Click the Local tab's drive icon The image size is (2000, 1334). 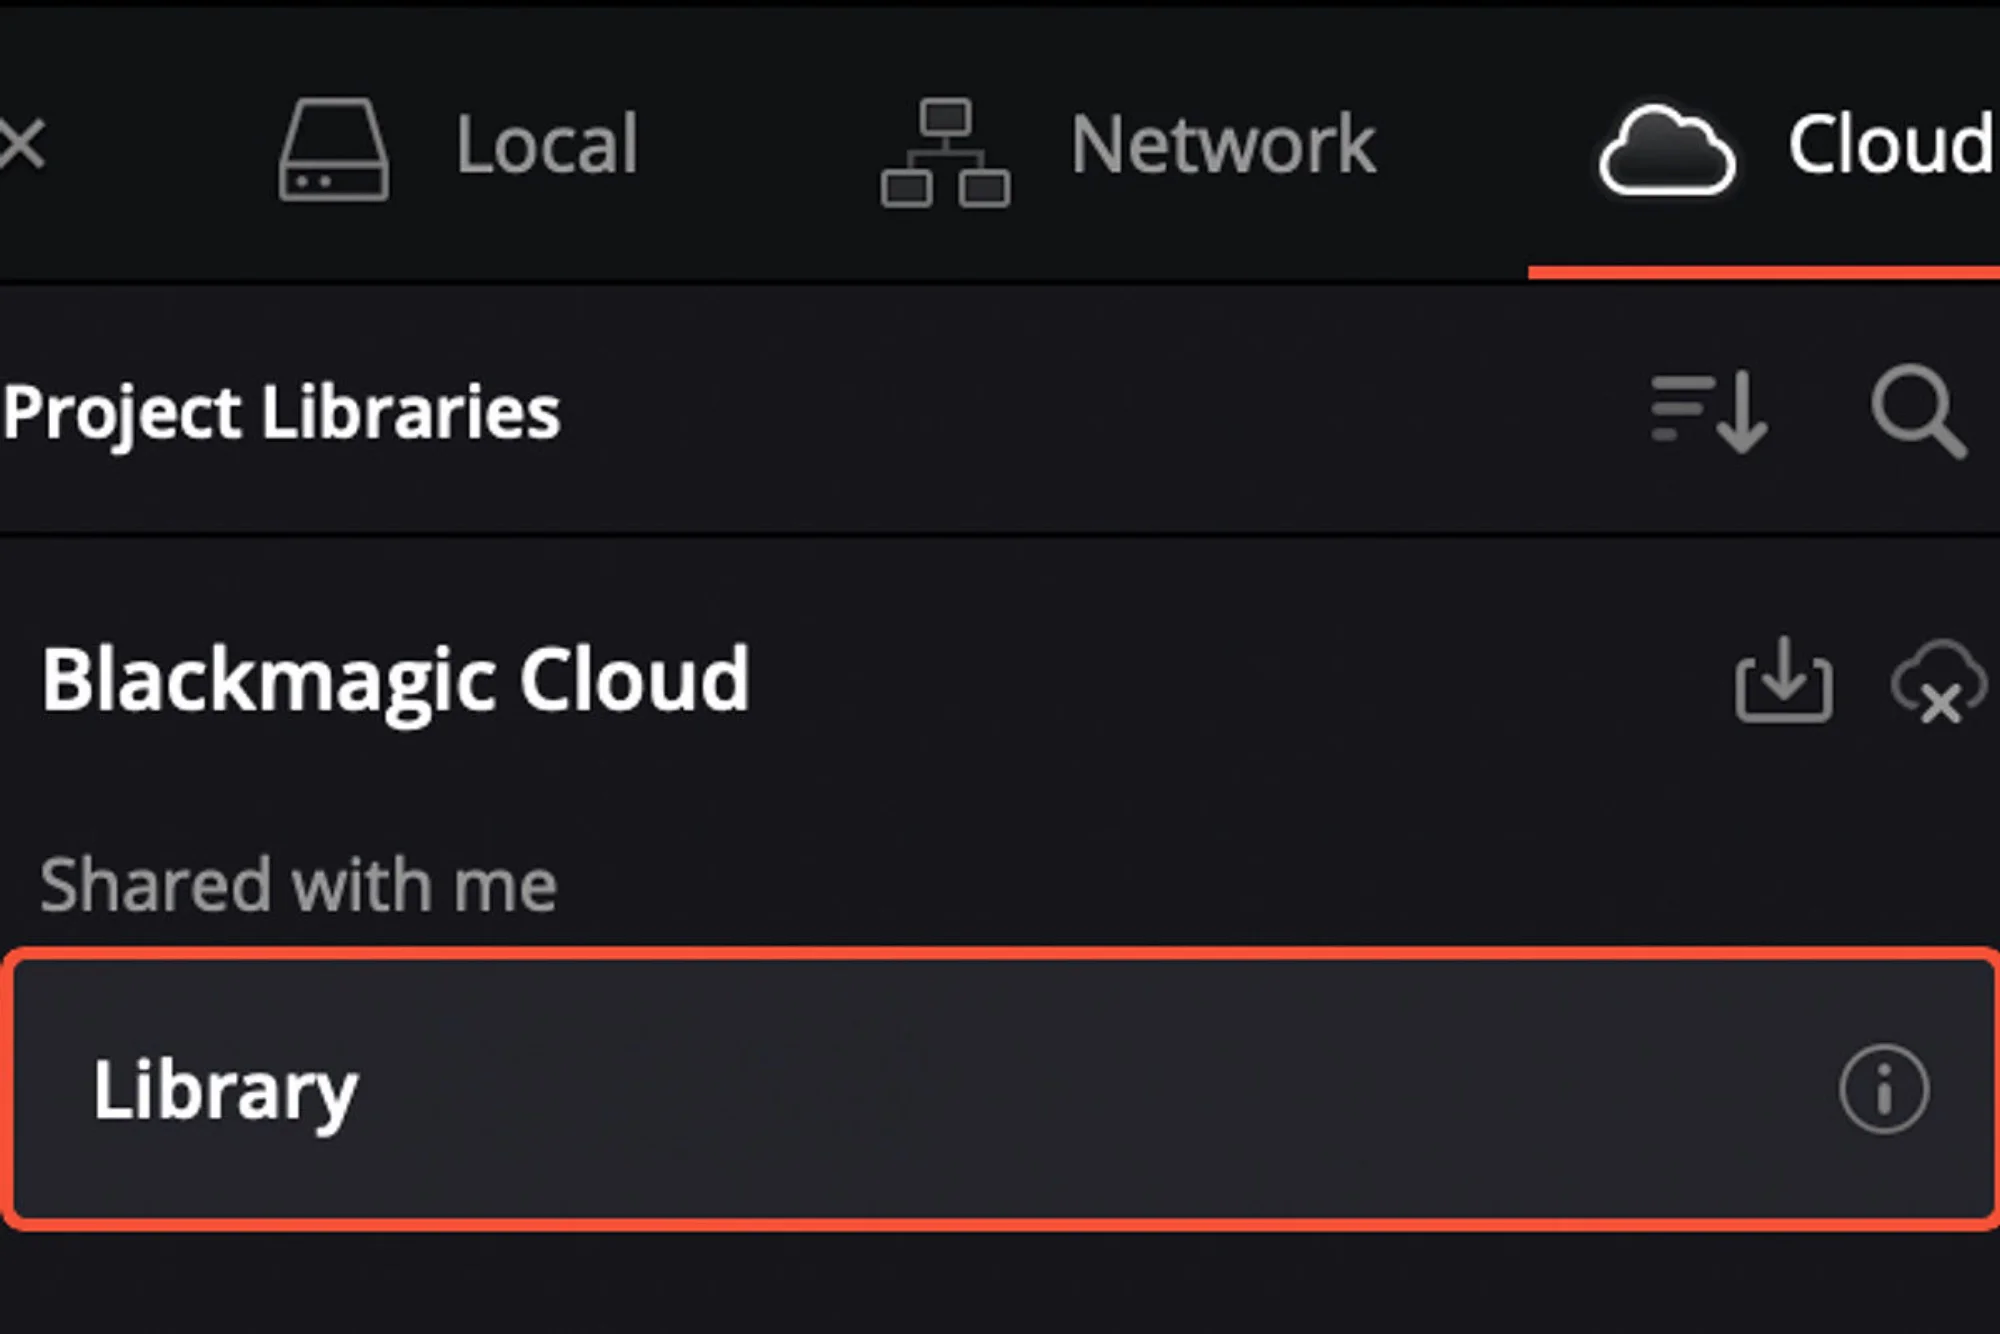333,145
